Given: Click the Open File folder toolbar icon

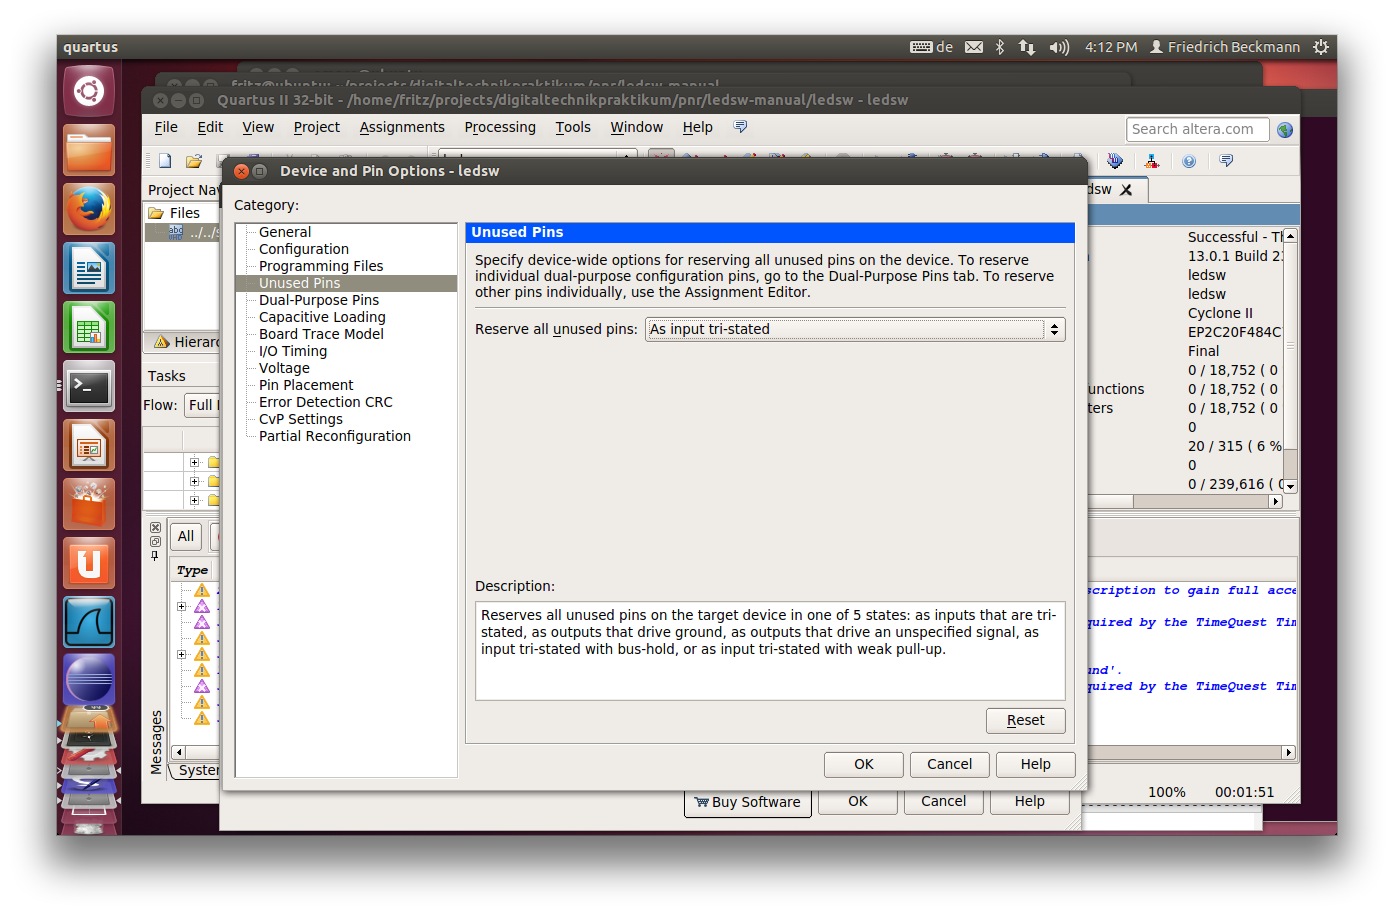Looking at the screenshot, I should 194,161.
